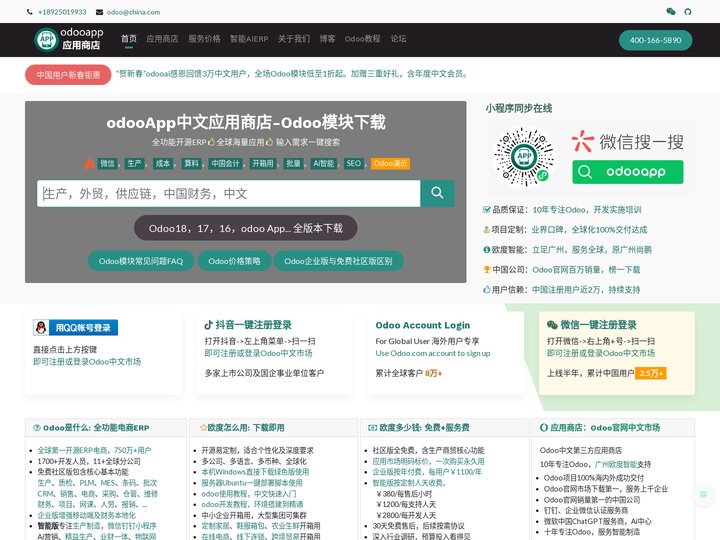The image size is (720, 540).
Task: Open the 智能AIERP nav item
Action: pyautogui.click(x=249, y=39)
